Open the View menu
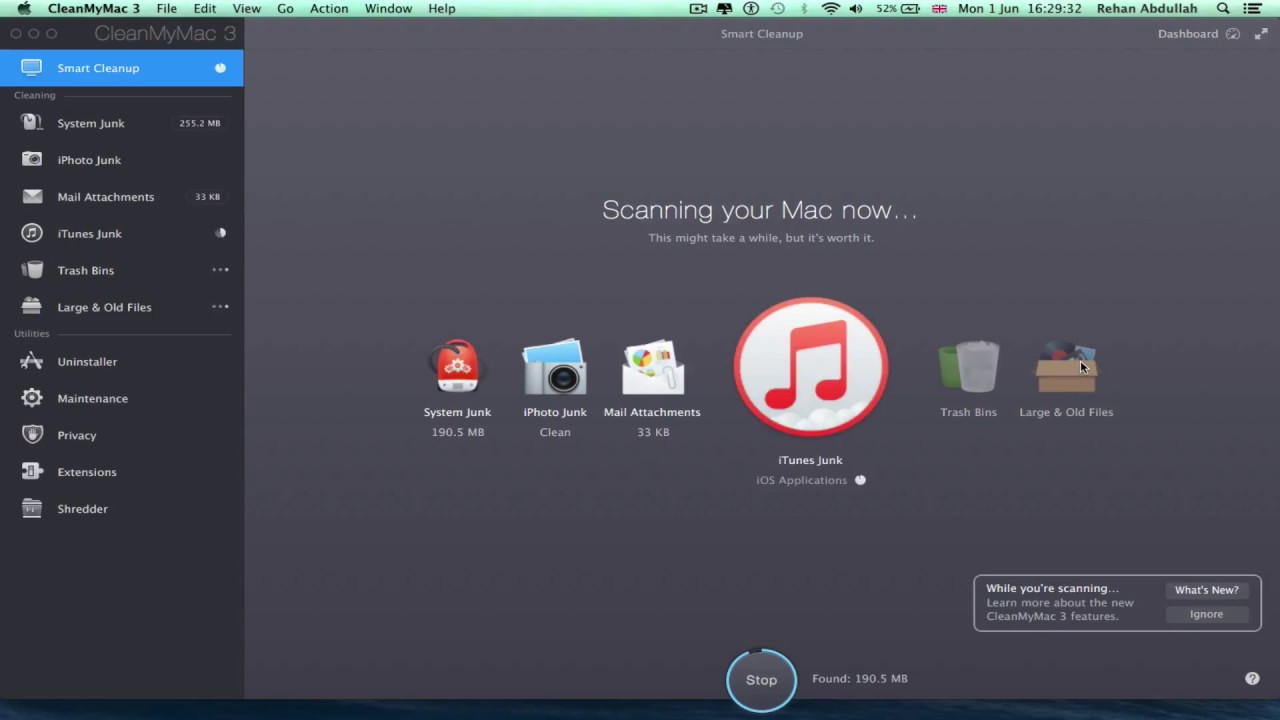The image size is (1280, 720). click(x=246, y=8)
